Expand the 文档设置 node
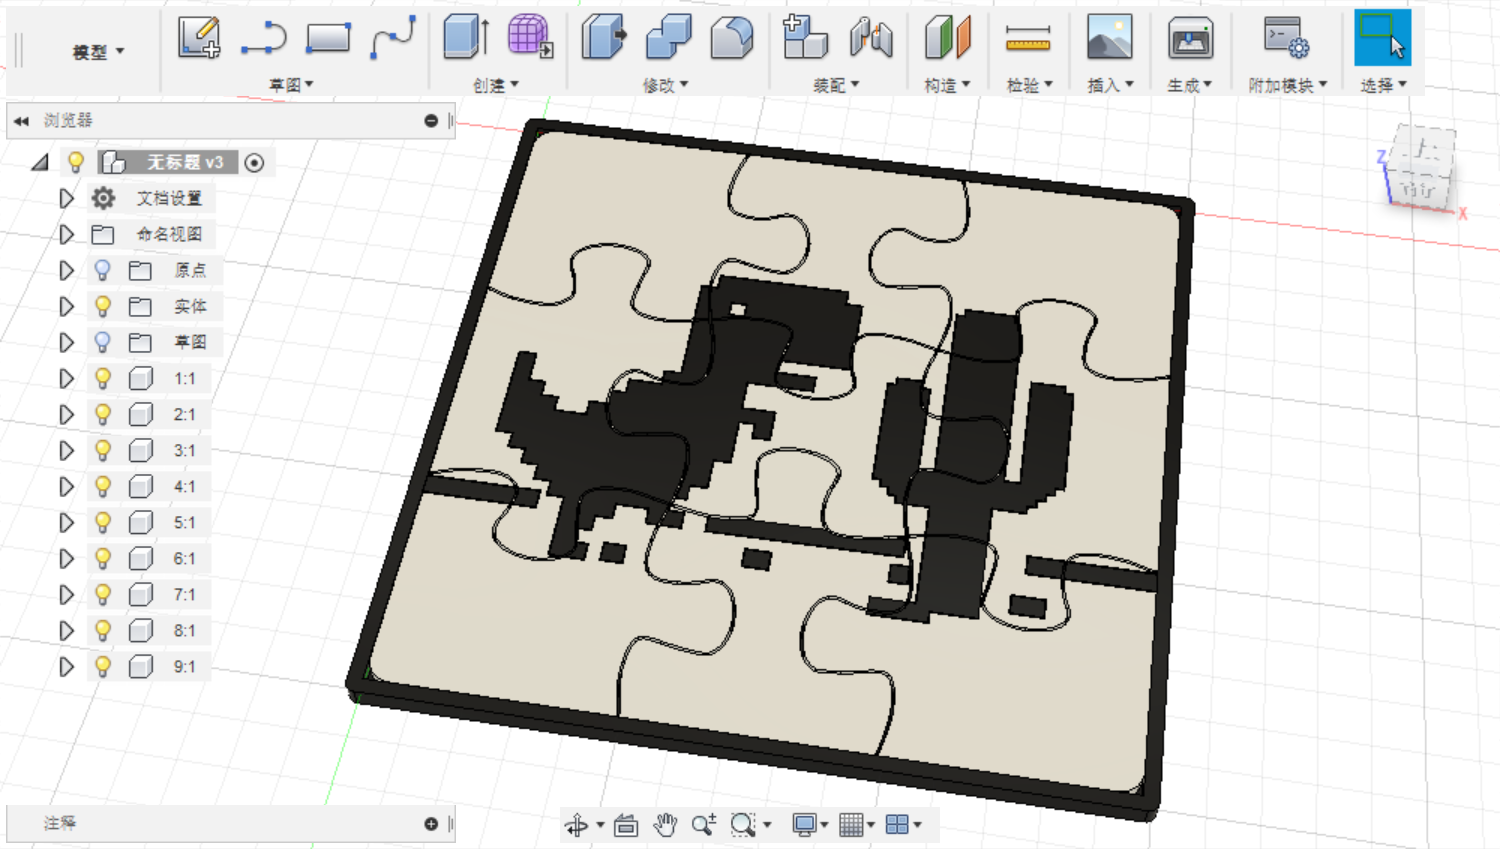Image resolution: width=1500 pixels, height=849 pixels. (66, 198)
